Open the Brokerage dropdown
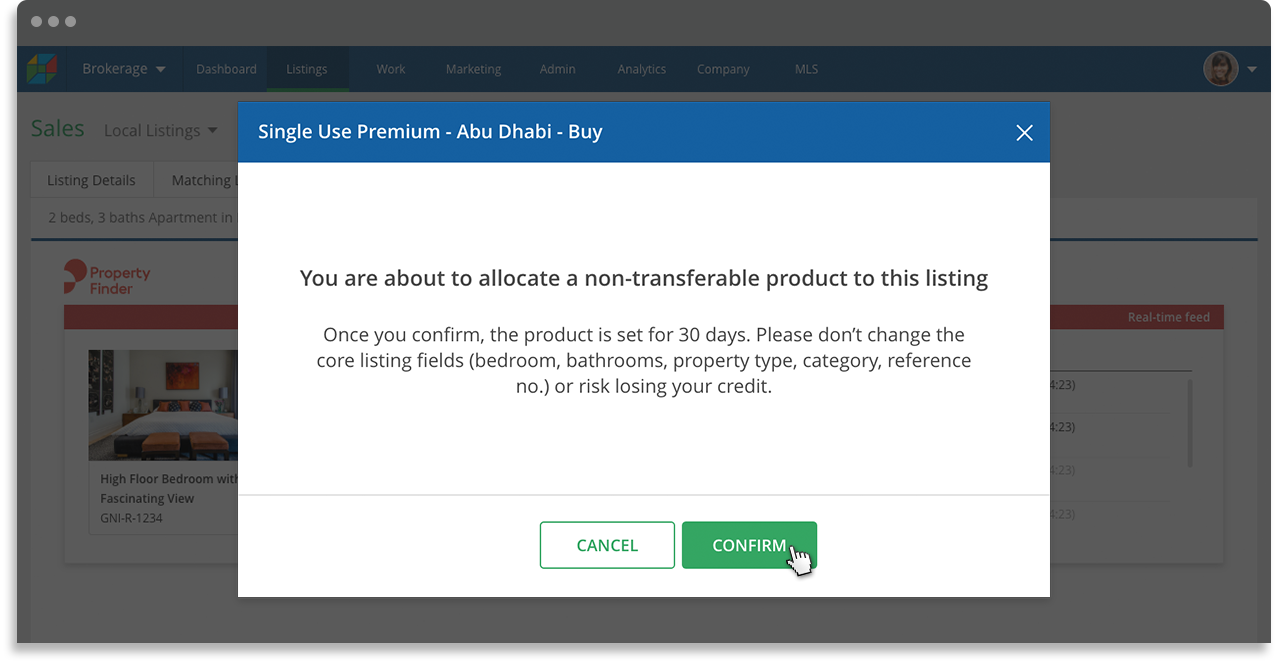1287x667 pixels. point(122,68)
